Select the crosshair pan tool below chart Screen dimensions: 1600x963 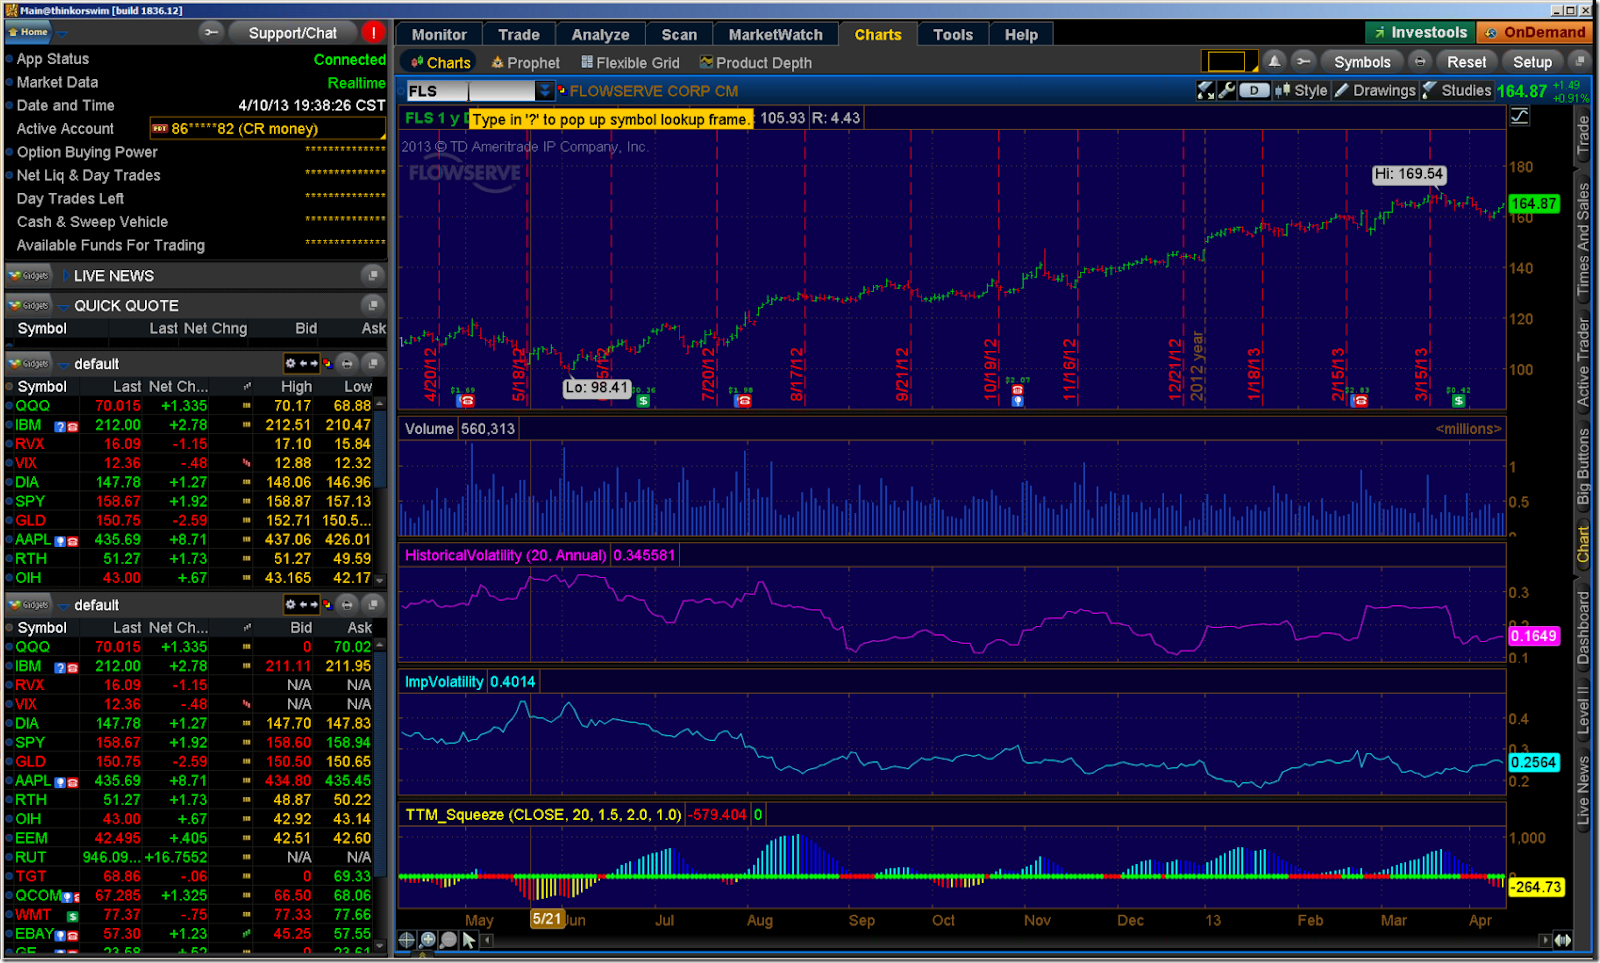pyautogui.click(x=407, y=940)
